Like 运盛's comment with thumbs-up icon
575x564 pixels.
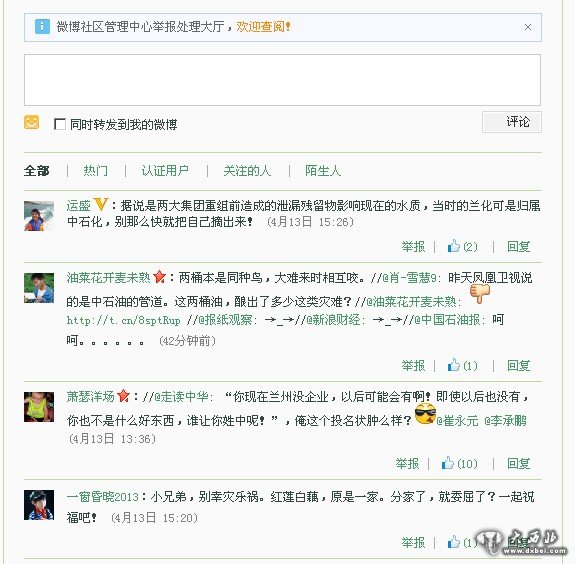(x=454, y=246)
